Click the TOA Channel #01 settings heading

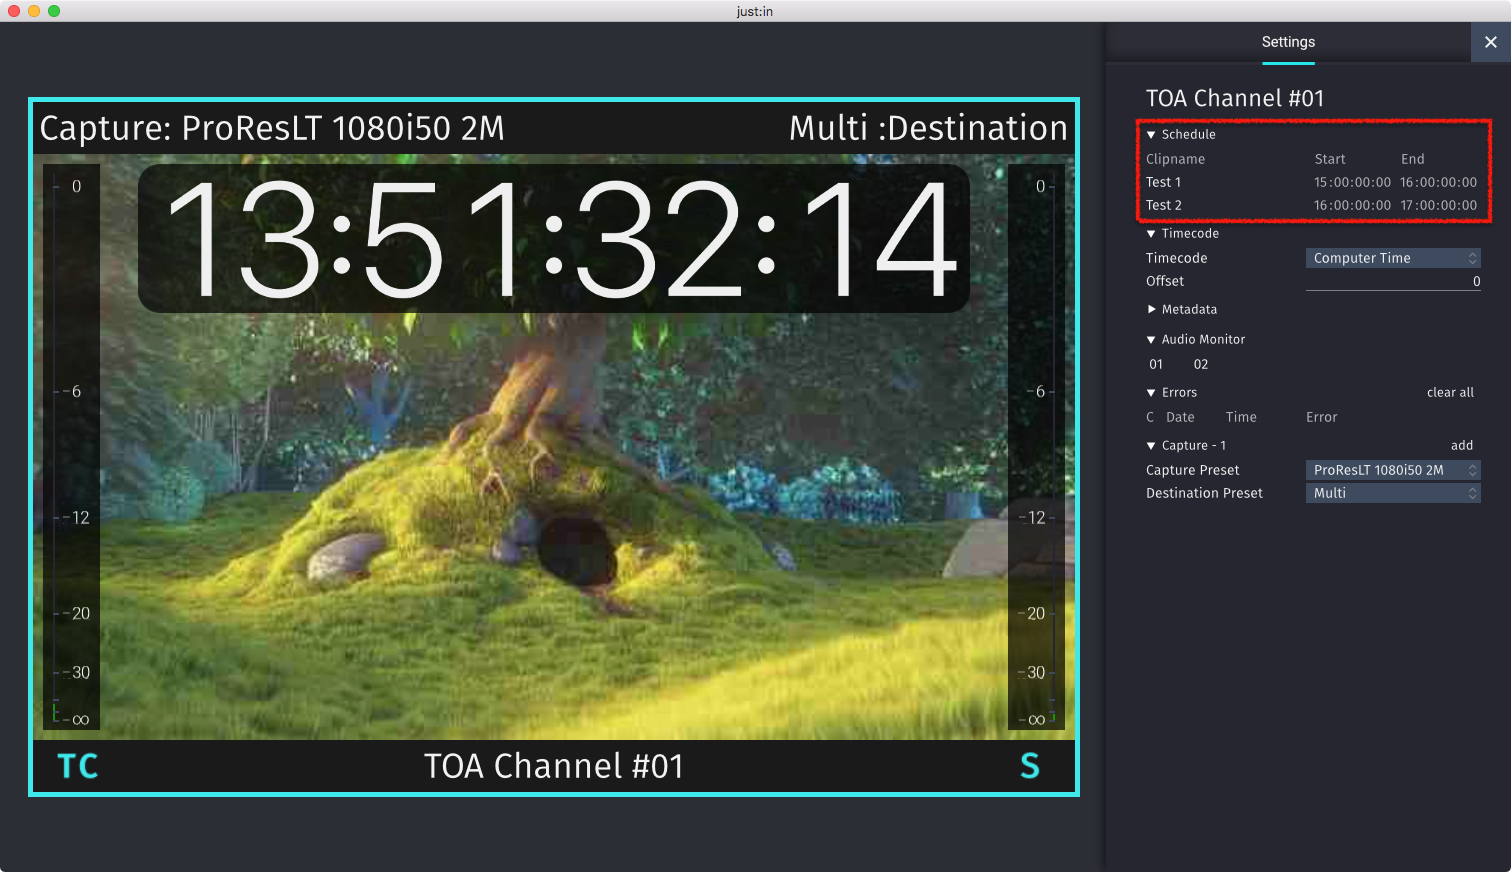(1235, 98)
